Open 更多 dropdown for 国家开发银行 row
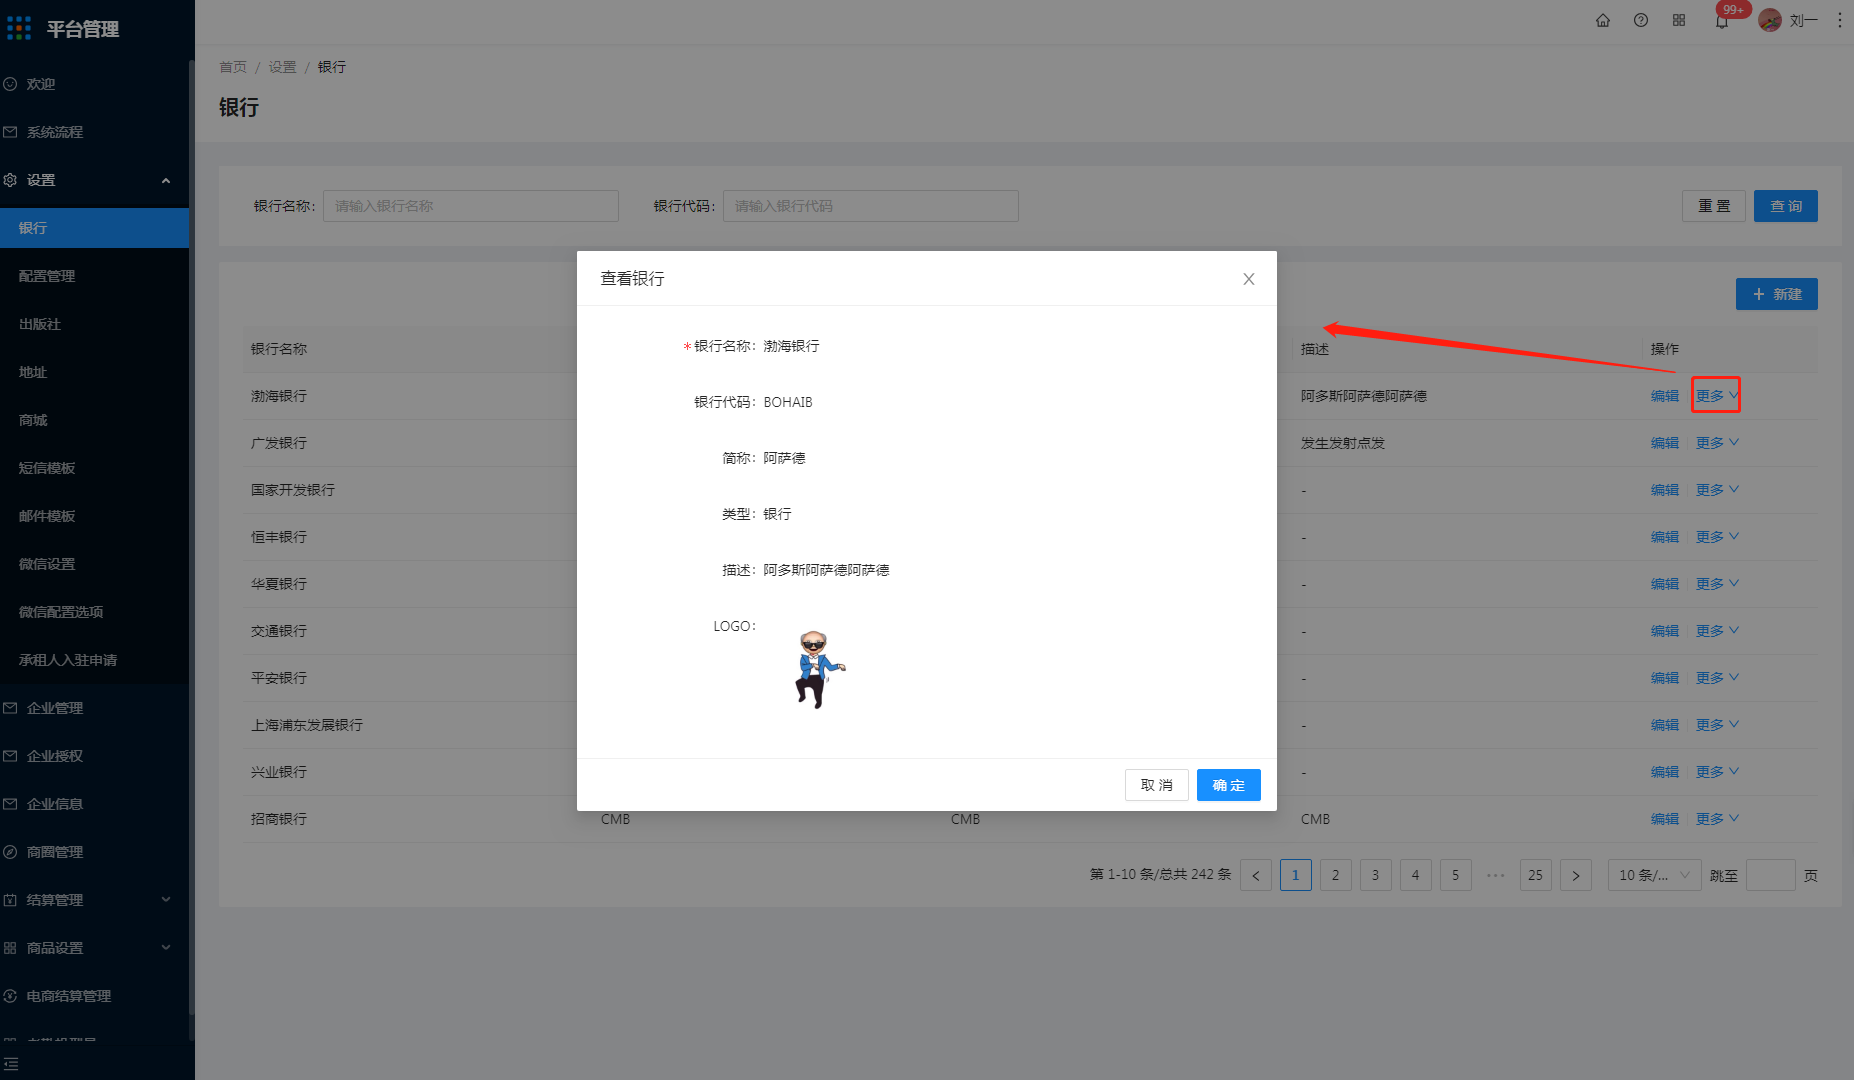Screen dimensions: 1854x1080 pyautogui.click(x=1717, y=490)
